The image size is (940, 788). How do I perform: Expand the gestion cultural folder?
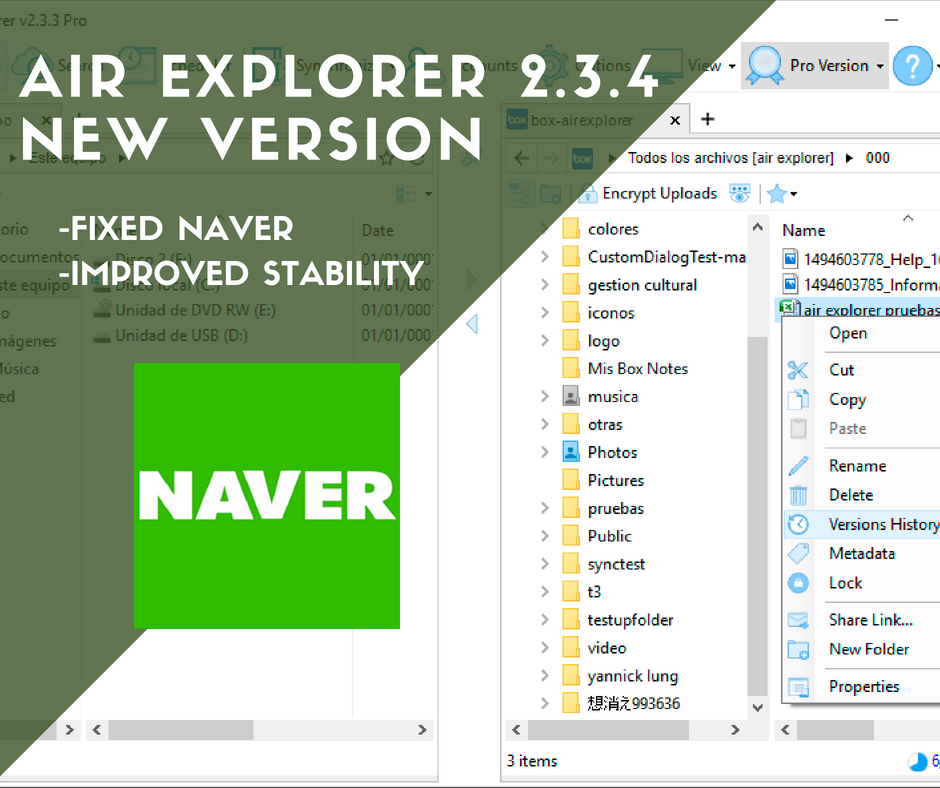click(x=544, y=285)
